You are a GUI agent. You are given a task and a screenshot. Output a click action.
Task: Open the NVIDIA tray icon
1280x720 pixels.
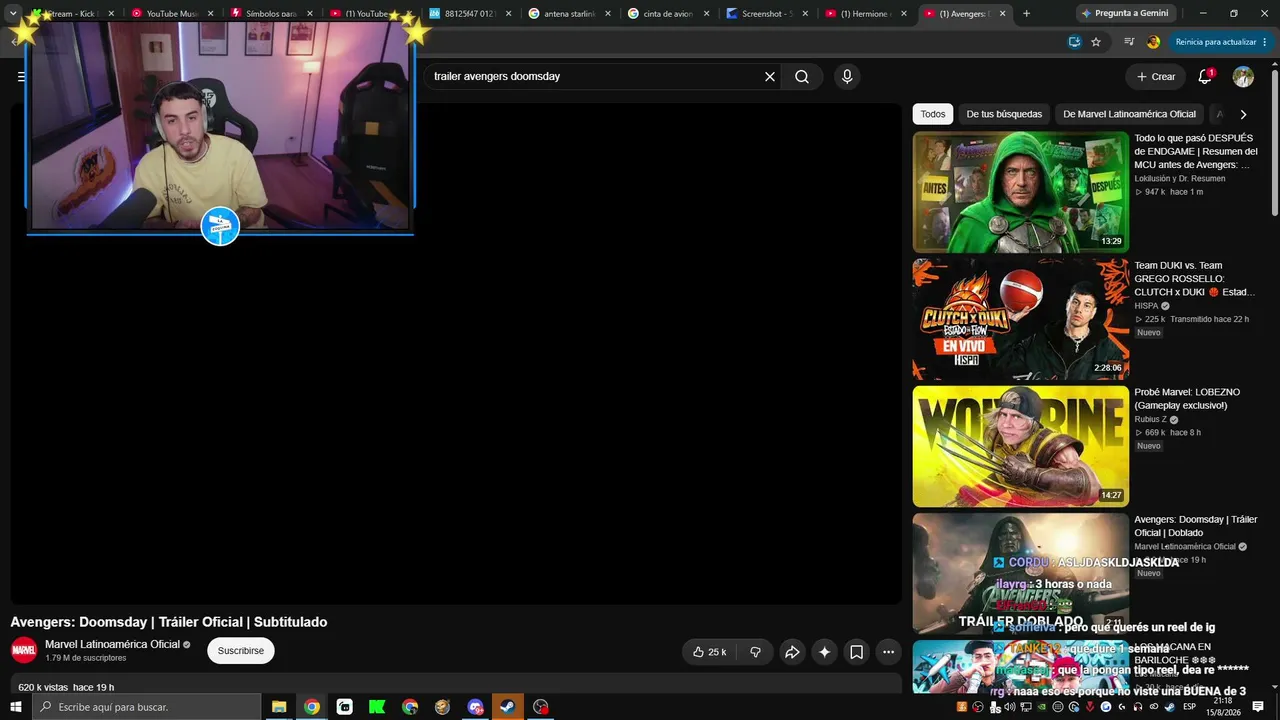tap(1042, 707)
